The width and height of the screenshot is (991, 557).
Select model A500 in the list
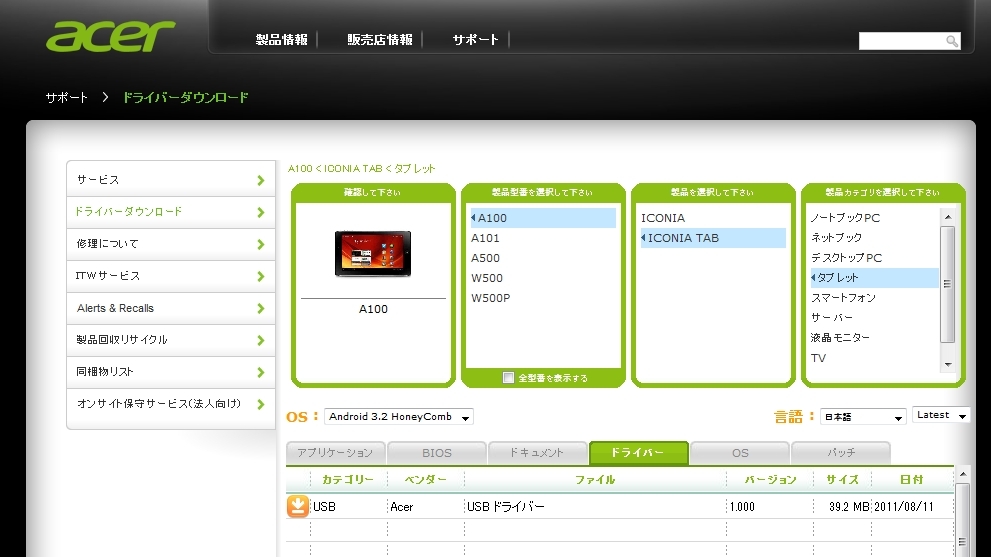[485, 259]
